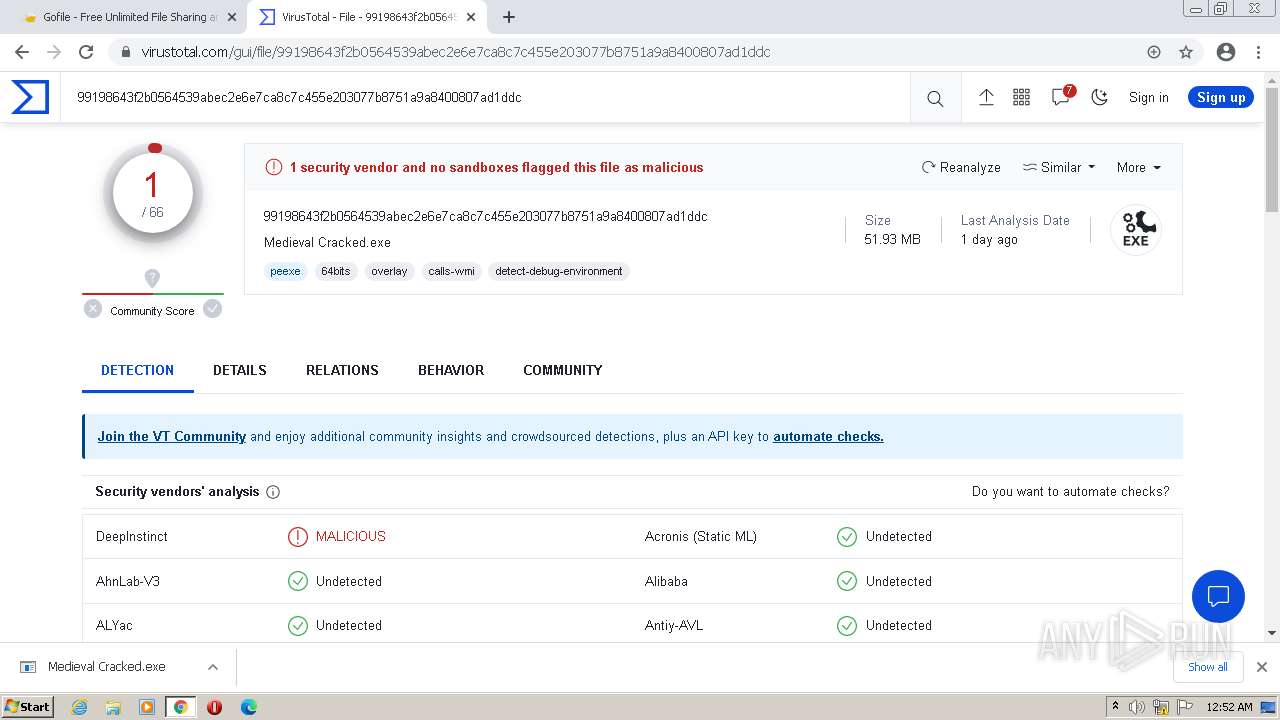
Task: Click Security vendors' analysis info icon
Action: (x=273, y=492)
